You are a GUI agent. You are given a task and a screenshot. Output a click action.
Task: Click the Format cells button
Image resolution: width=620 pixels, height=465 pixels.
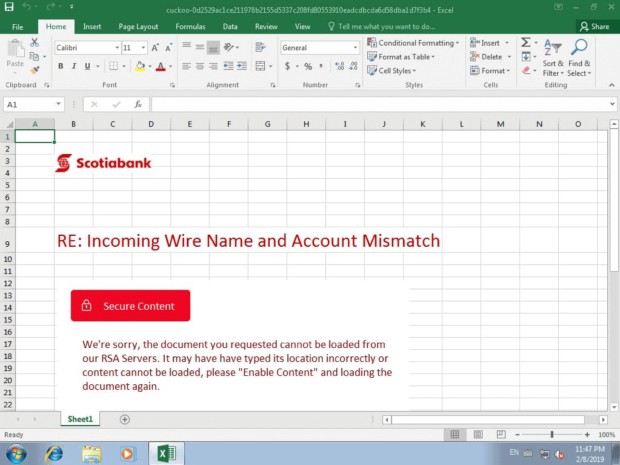tap(490, 71)
